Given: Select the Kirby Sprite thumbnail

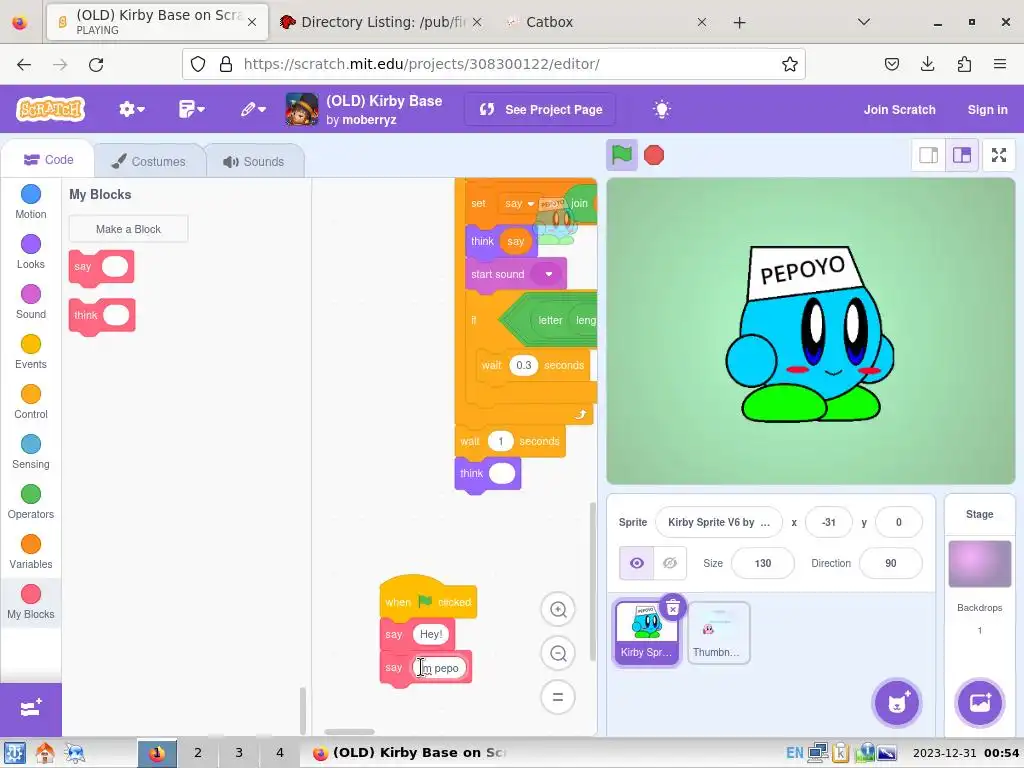Looking at the screenshot, I should point(647,632).
